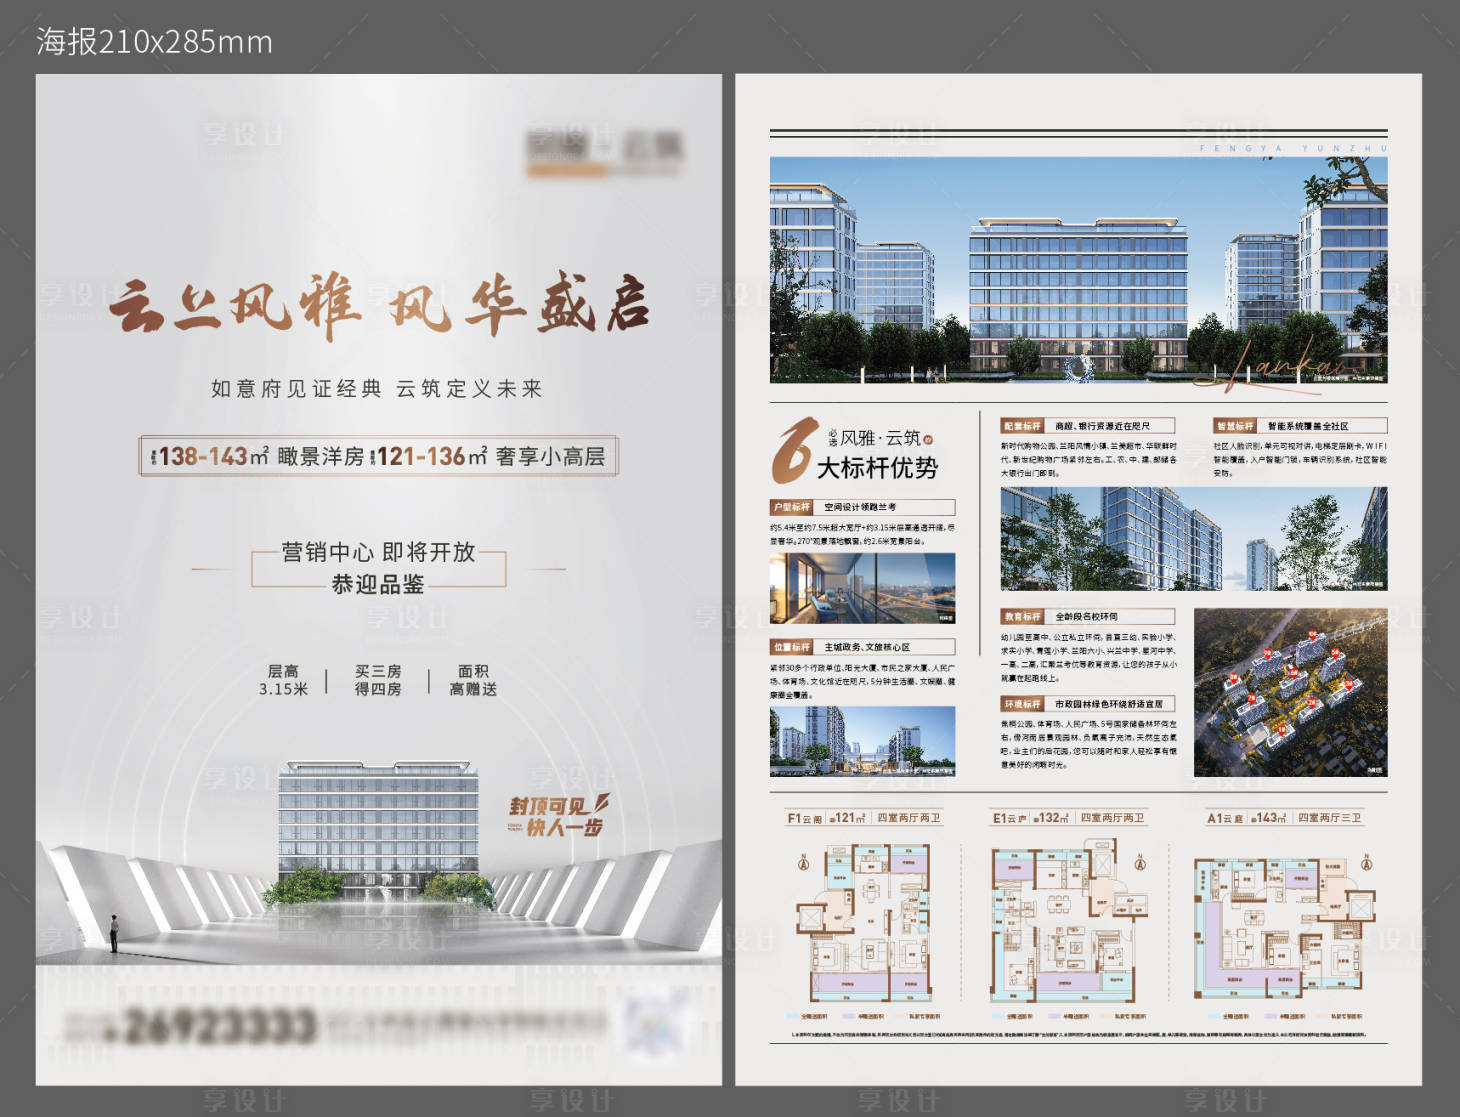Image resolution: width=1460 pixels, height=1117 pixels.
Task: Click the '智慧标杆' section label
Action: 1235,426
